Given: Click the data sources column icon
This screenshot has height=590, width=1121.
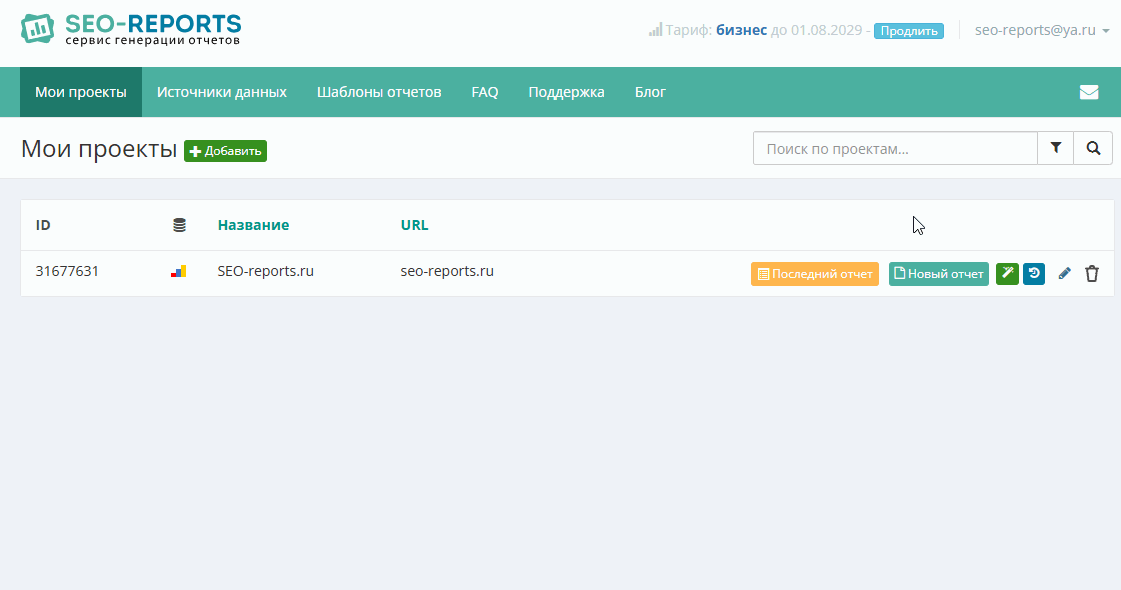Looking at the screenshot, I should coord(179,225).
